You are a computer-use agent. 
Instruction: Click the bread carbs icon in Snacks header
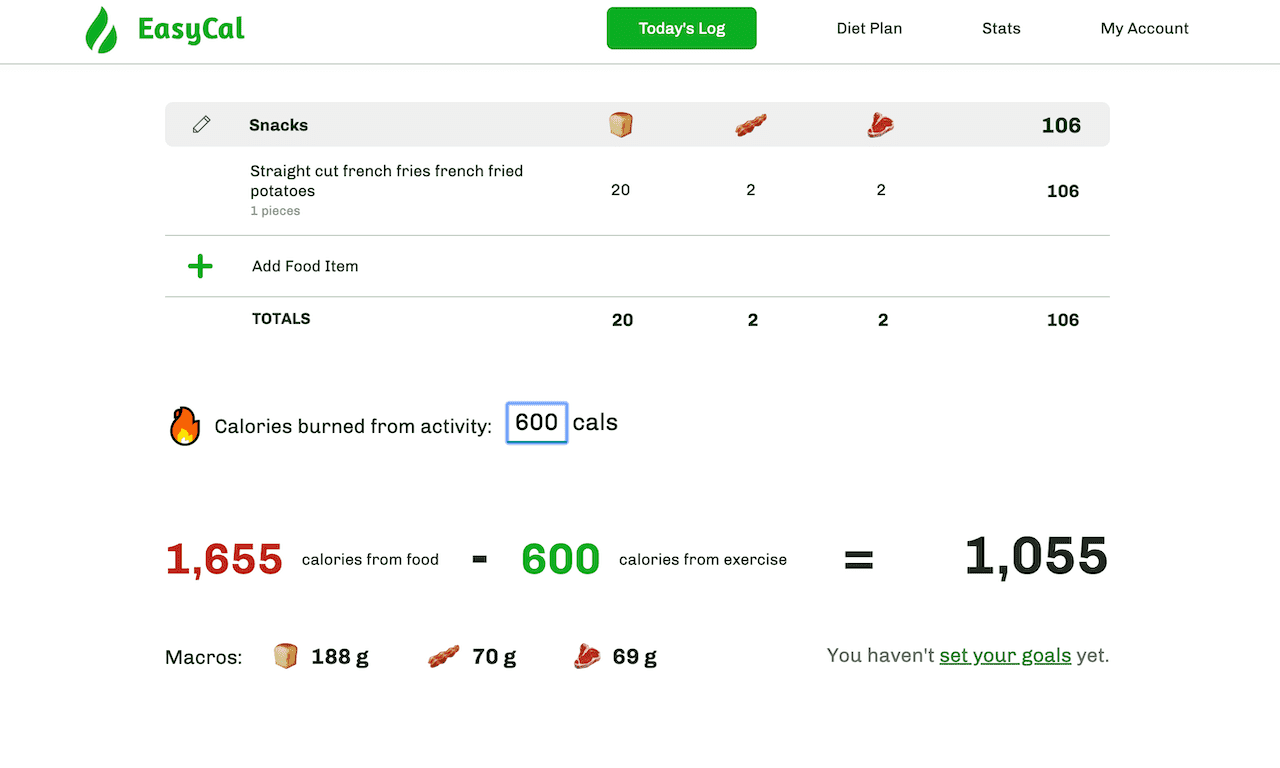click(621, 125)
